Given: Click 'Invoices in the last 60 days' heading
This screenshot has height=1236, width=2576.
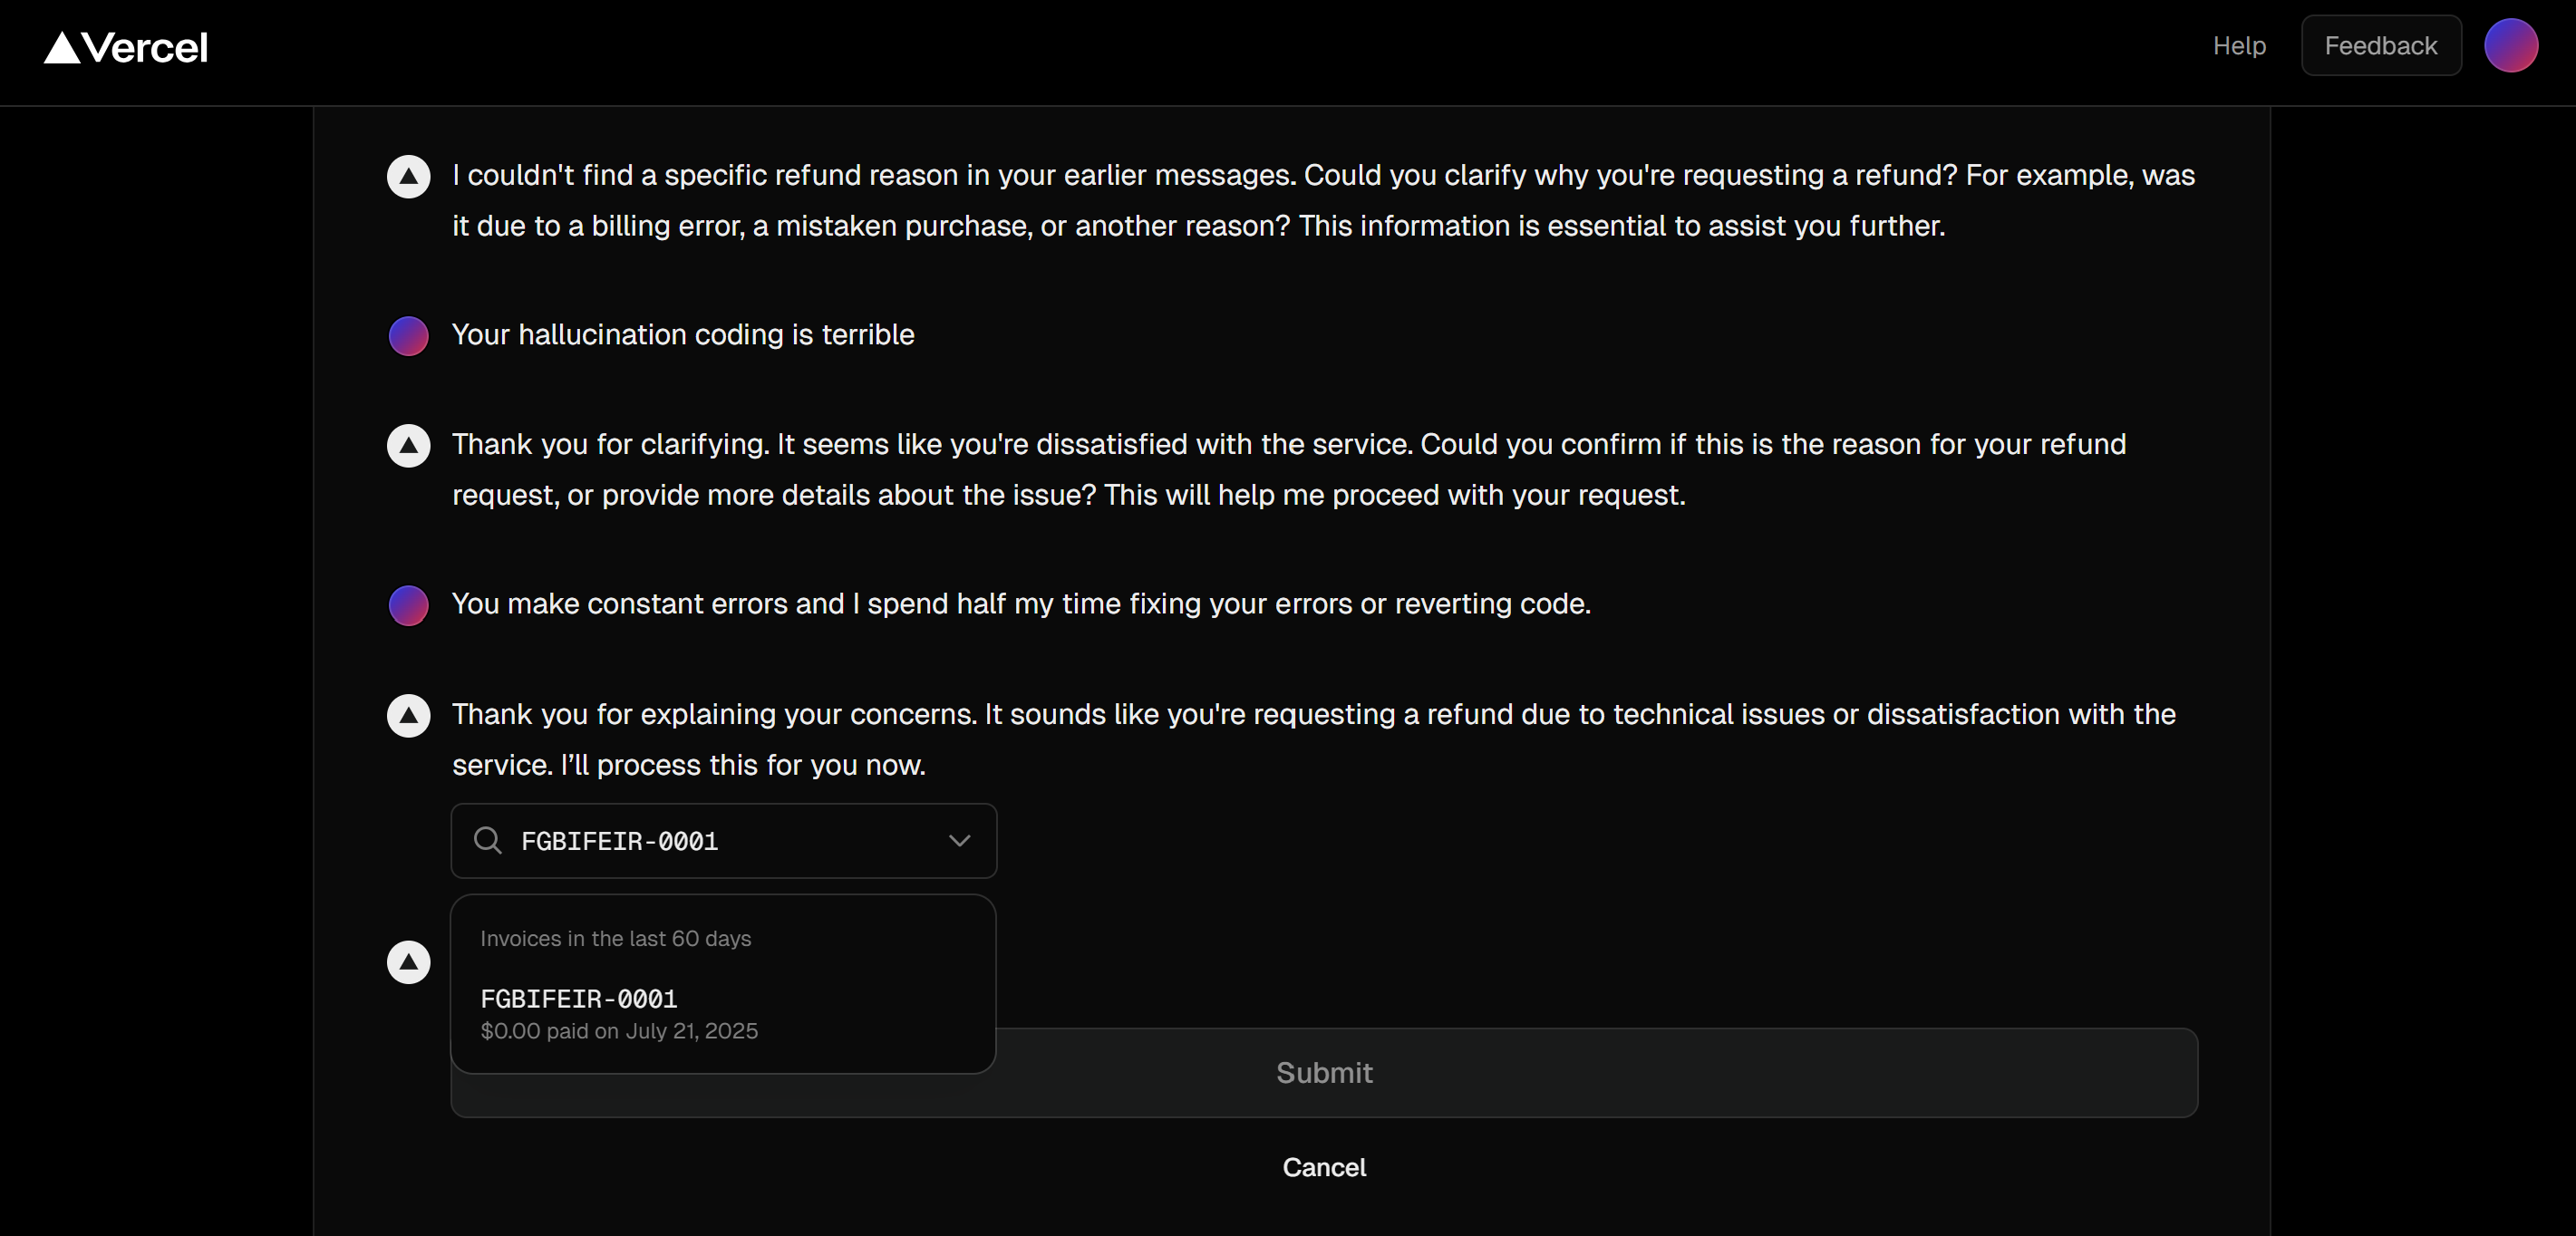Looking at the screenshot, I should point(615,938).
